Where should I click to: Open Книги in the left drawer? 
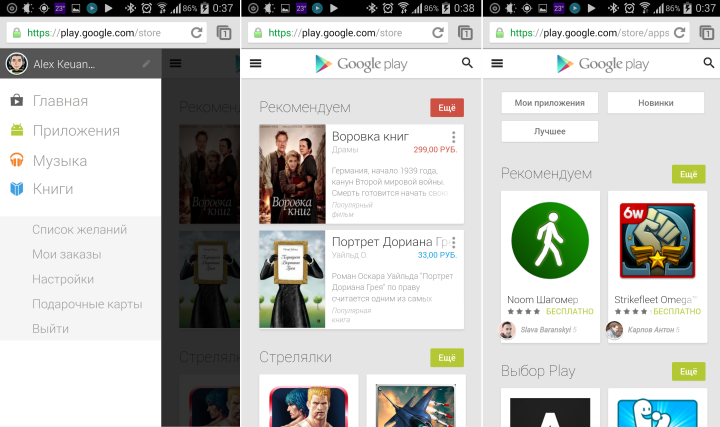[x=53, y=189]
